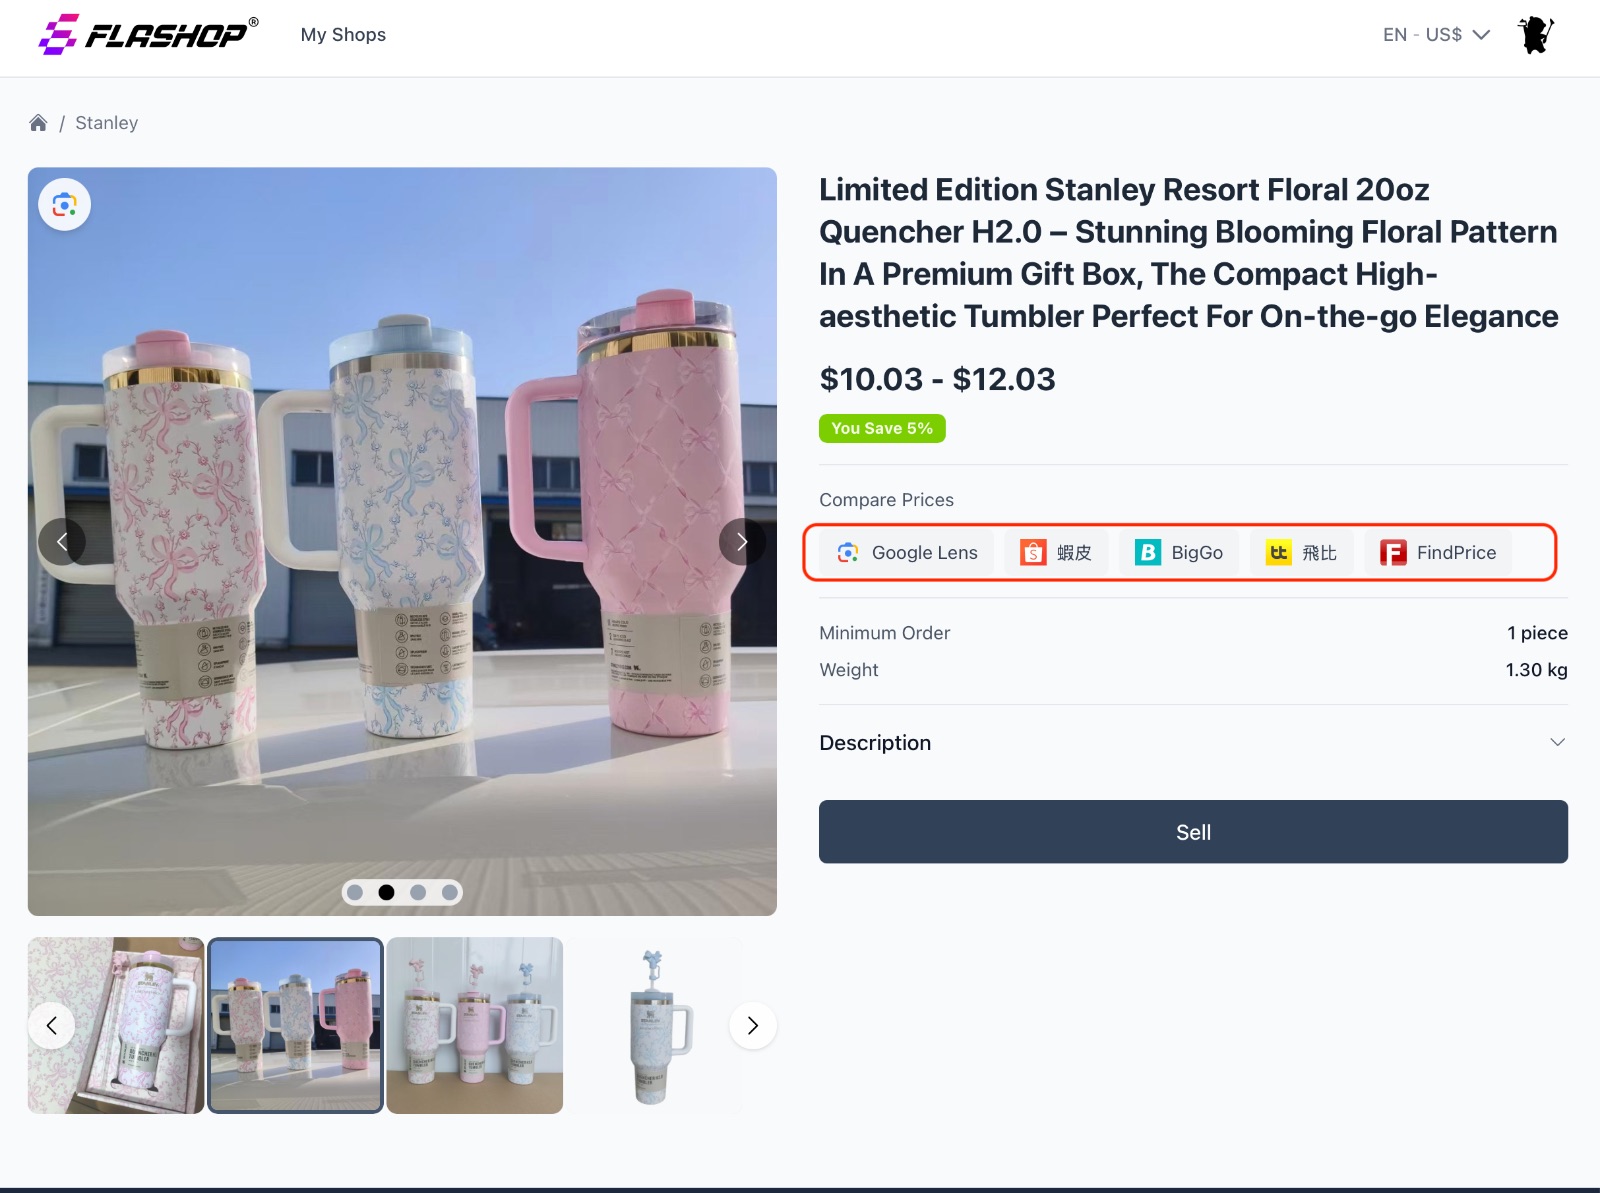
Task: Go to the home breadcrumb icon
Action: click(38, 123)
